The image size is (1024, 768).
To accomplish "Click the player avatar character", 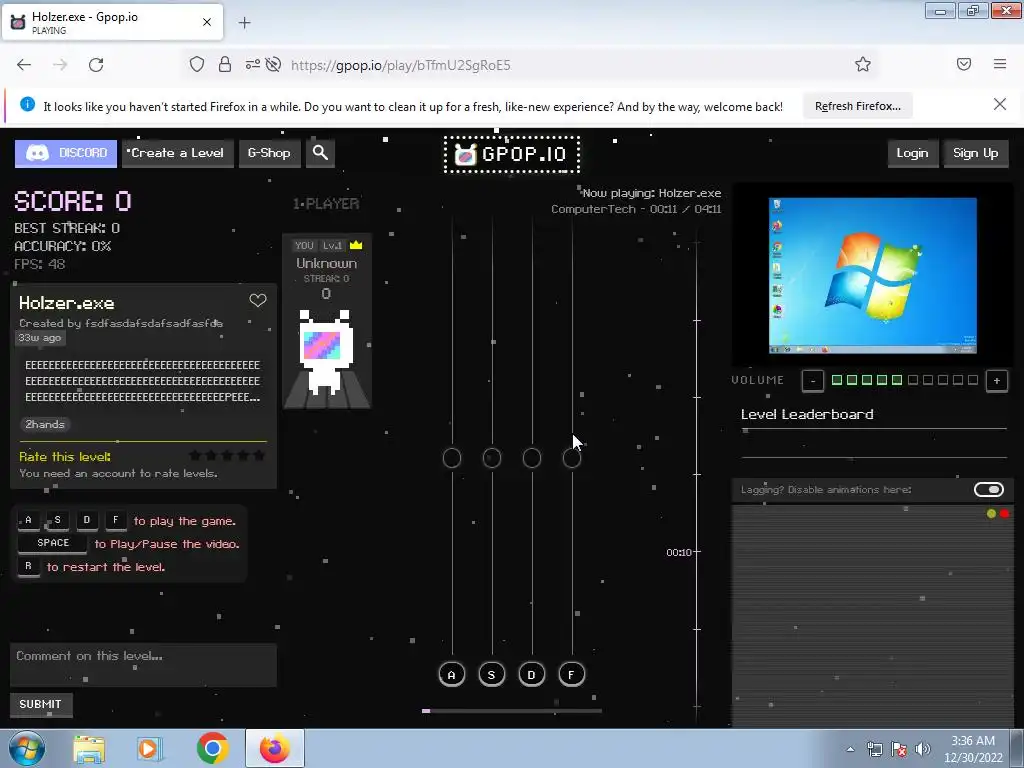I will pyautogui.click(x=325, y=353).
